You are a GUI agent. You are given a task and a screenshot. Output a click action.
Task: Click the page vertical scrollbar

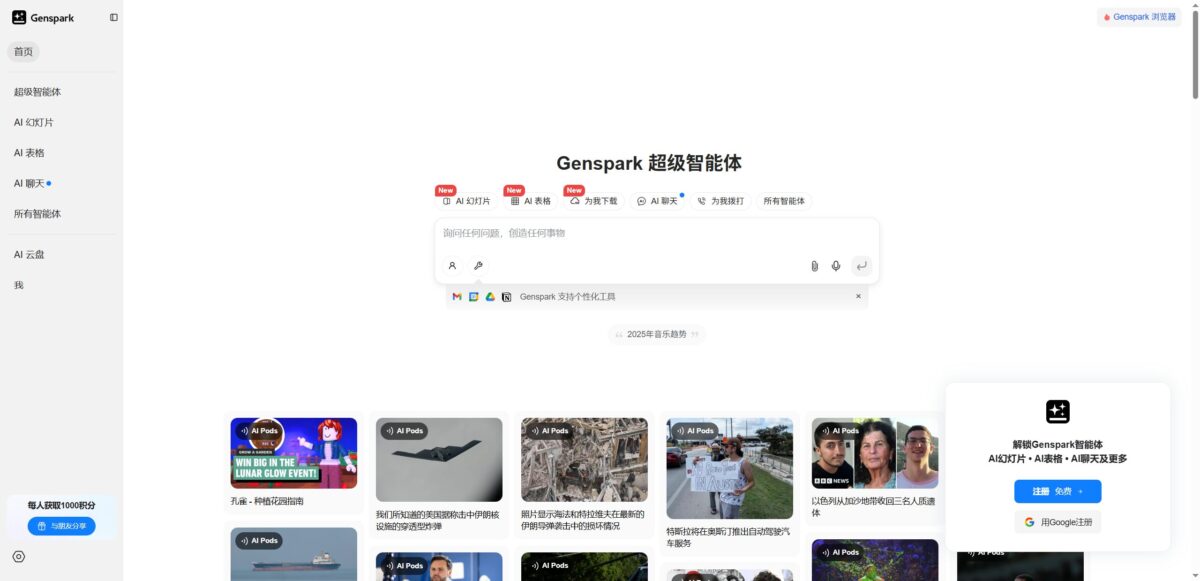1195,55
